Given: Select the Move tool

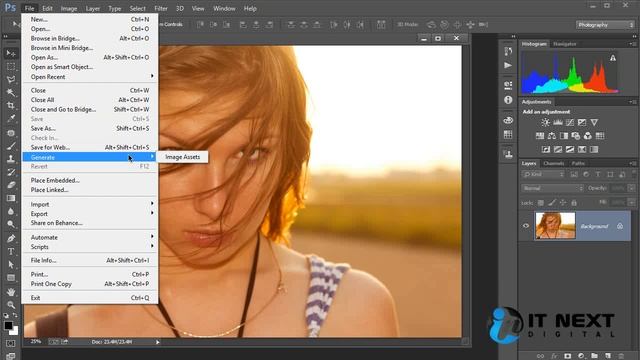Looking at the screenshot, I should pos(11,53).
